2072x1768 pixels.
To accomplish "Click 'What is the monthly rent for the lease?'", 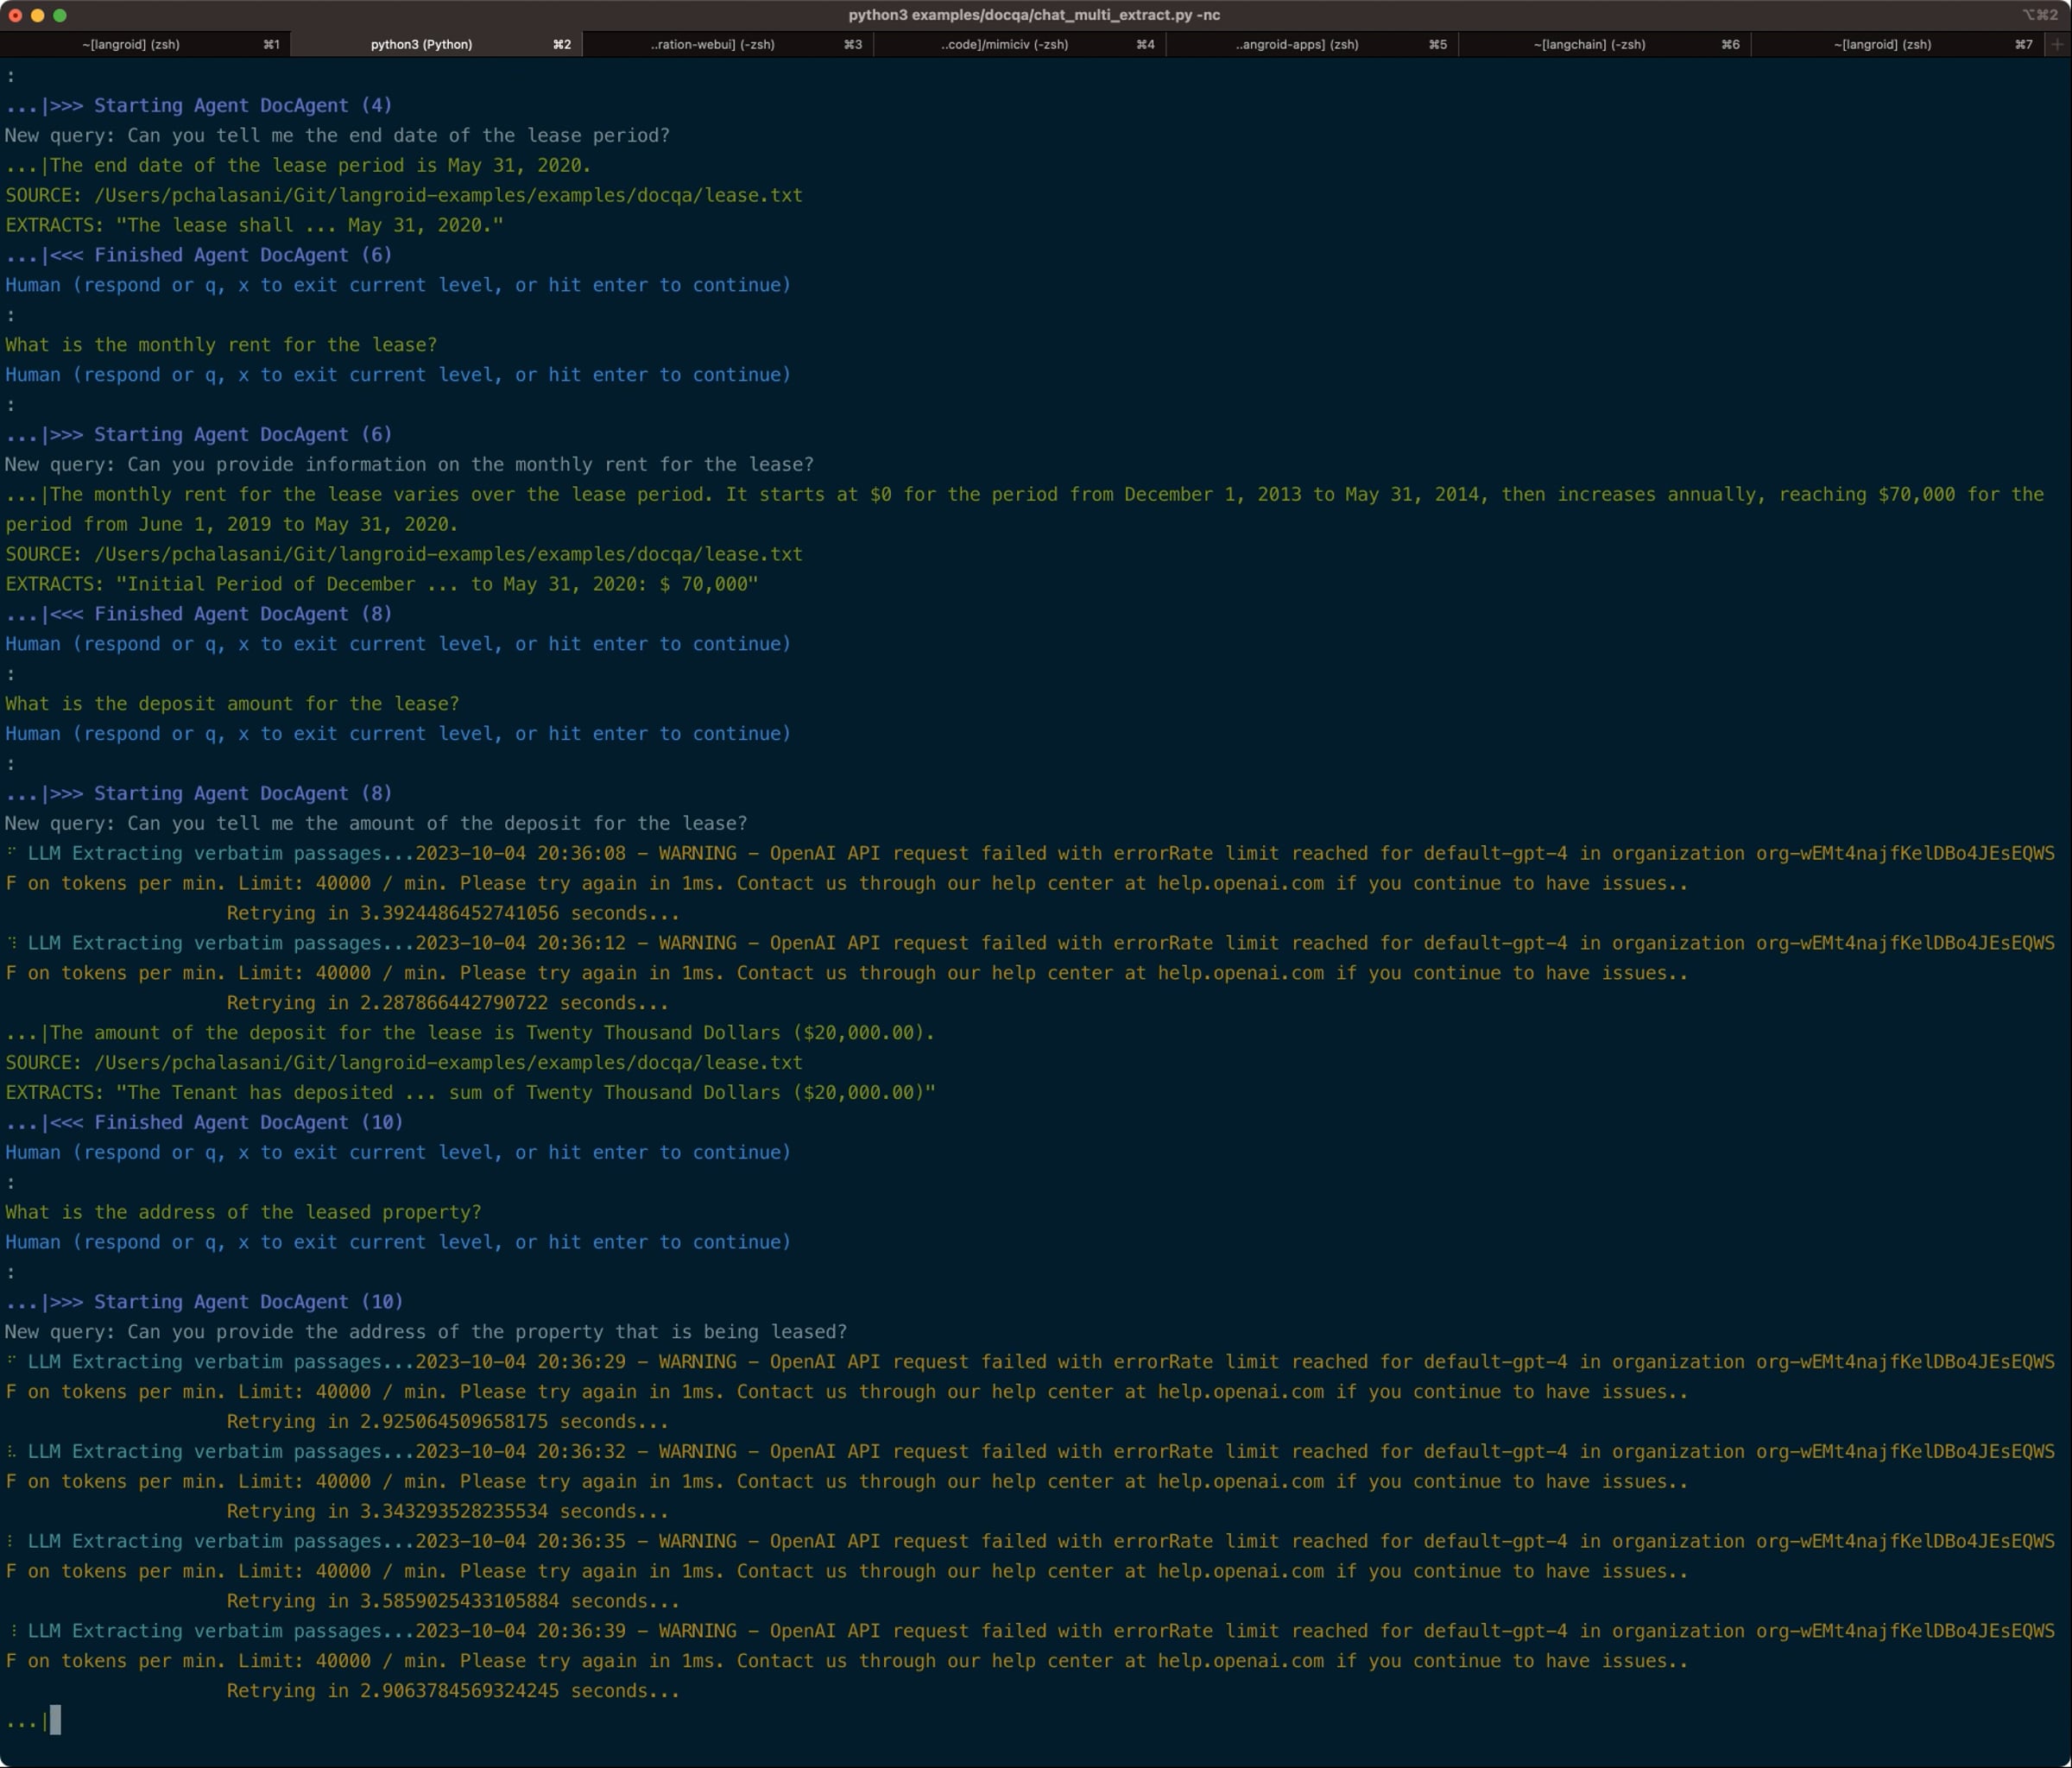I will click(x=221, y=345).
